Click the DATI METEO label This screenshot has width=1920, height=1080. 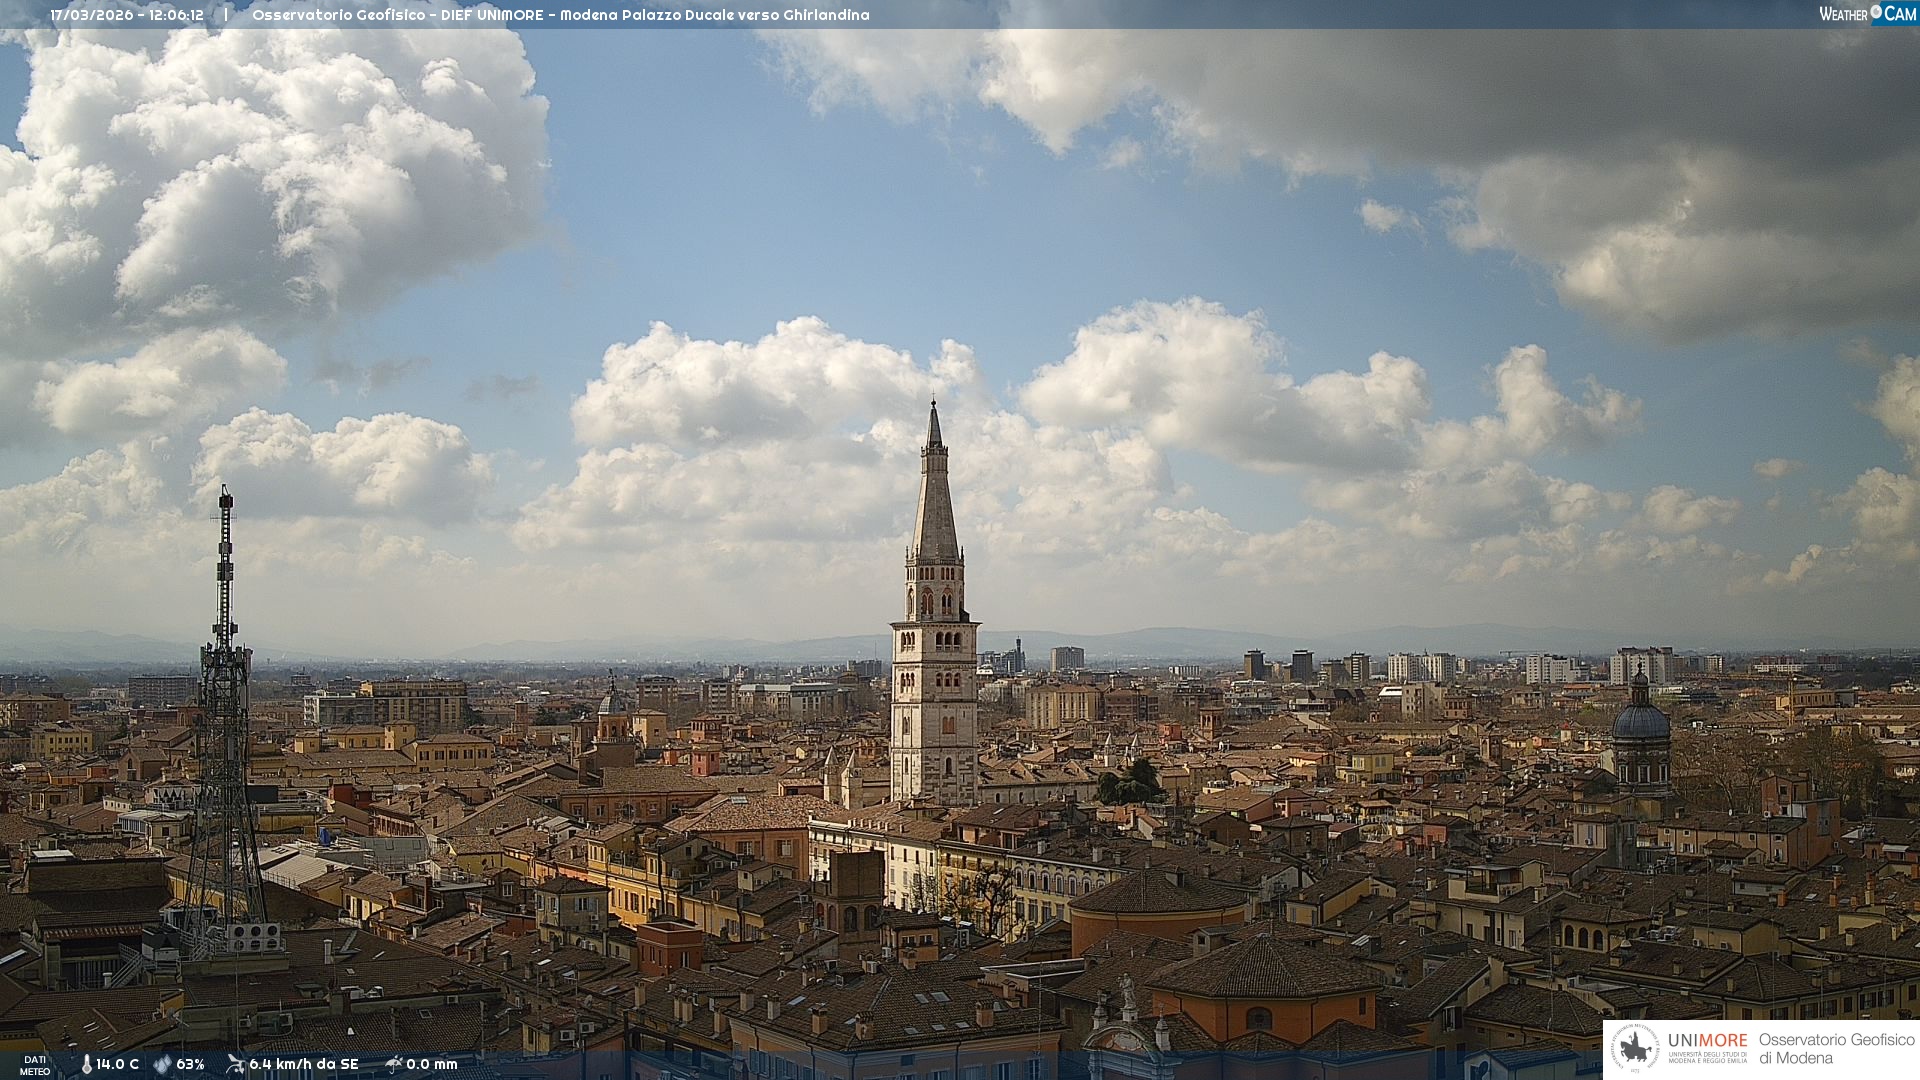point(35,1065)
